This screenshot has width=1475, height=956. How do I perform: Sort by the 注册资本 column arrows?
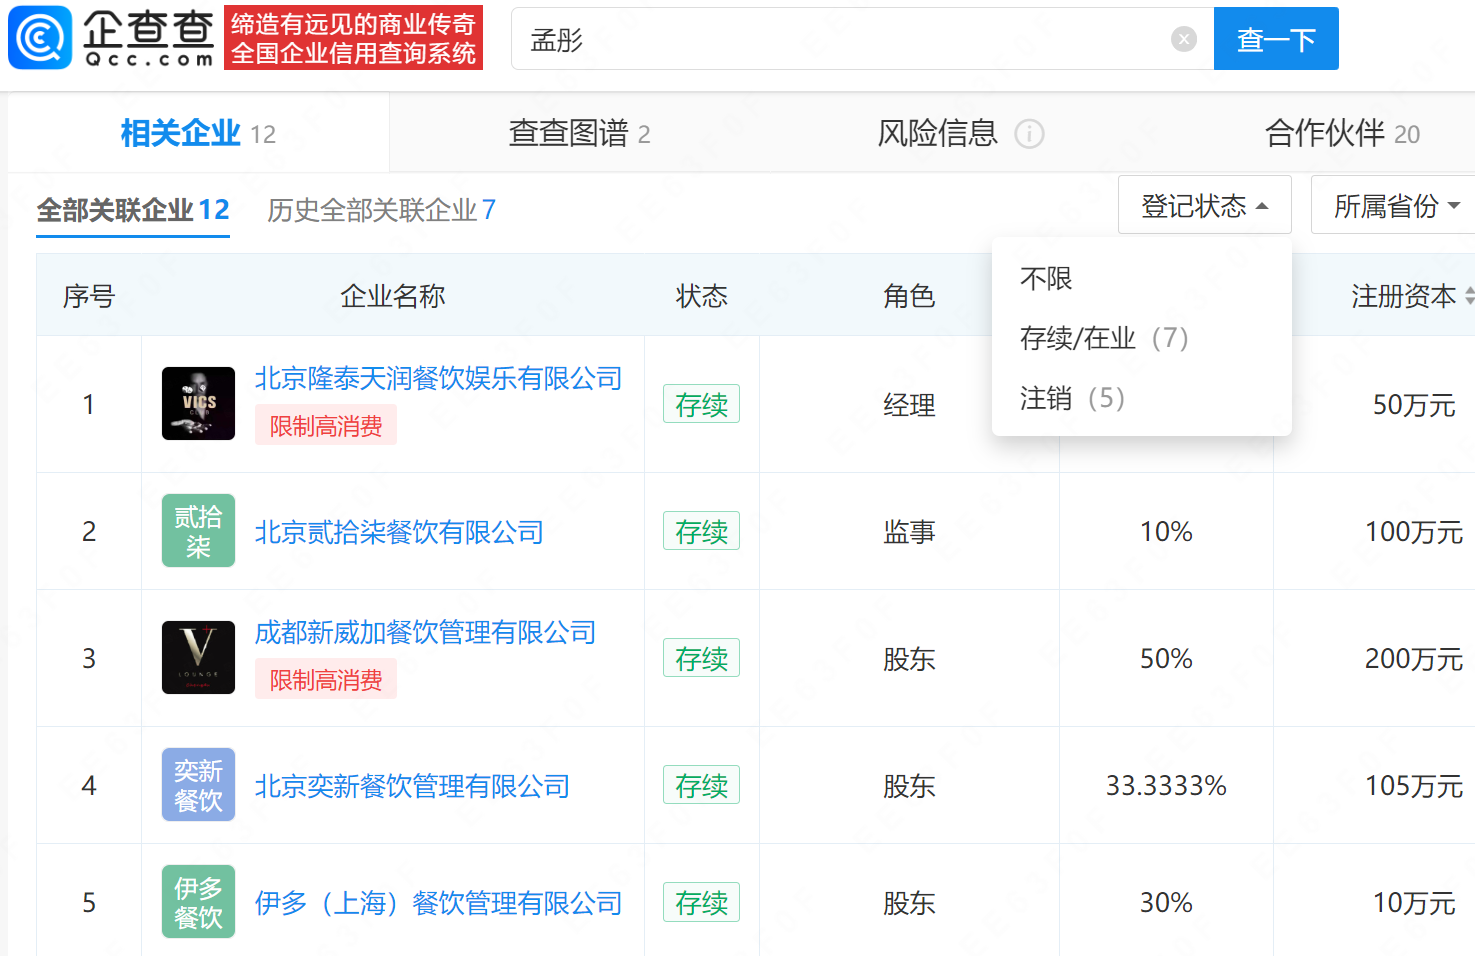(1469, 296)
